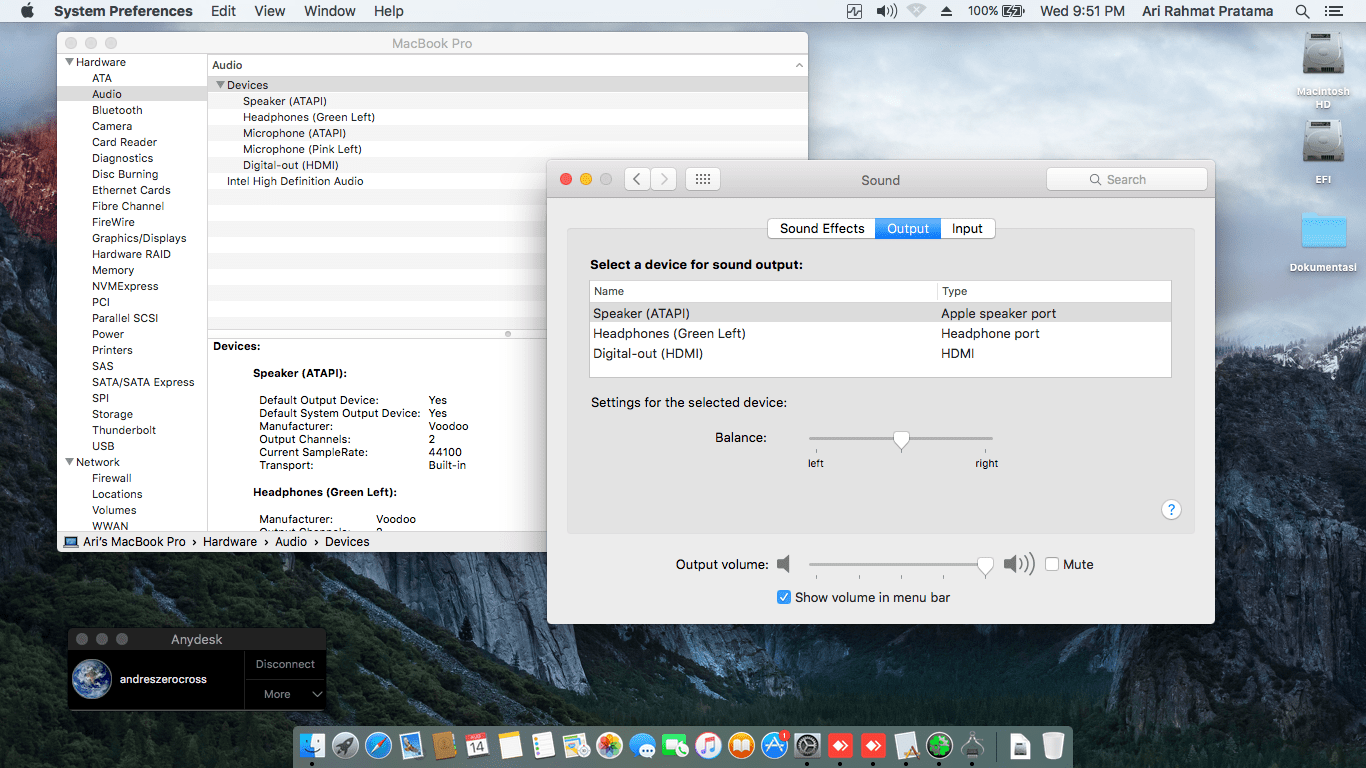Image resolution: width=1366 pixels, height=768 pixels.
Task: Open the Help menu
Action: (x=389, y=11)
